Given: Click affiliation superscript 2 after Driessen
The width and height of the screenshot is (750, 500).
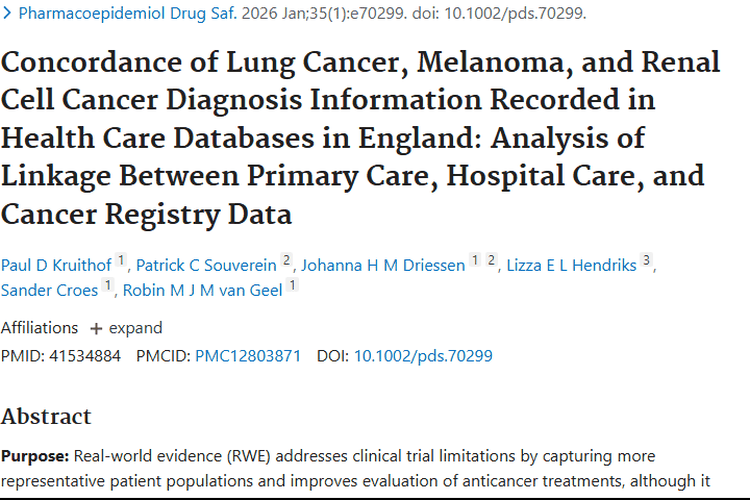Looking at the screenshot, I should pyautogui.click(x=491, y=262).
